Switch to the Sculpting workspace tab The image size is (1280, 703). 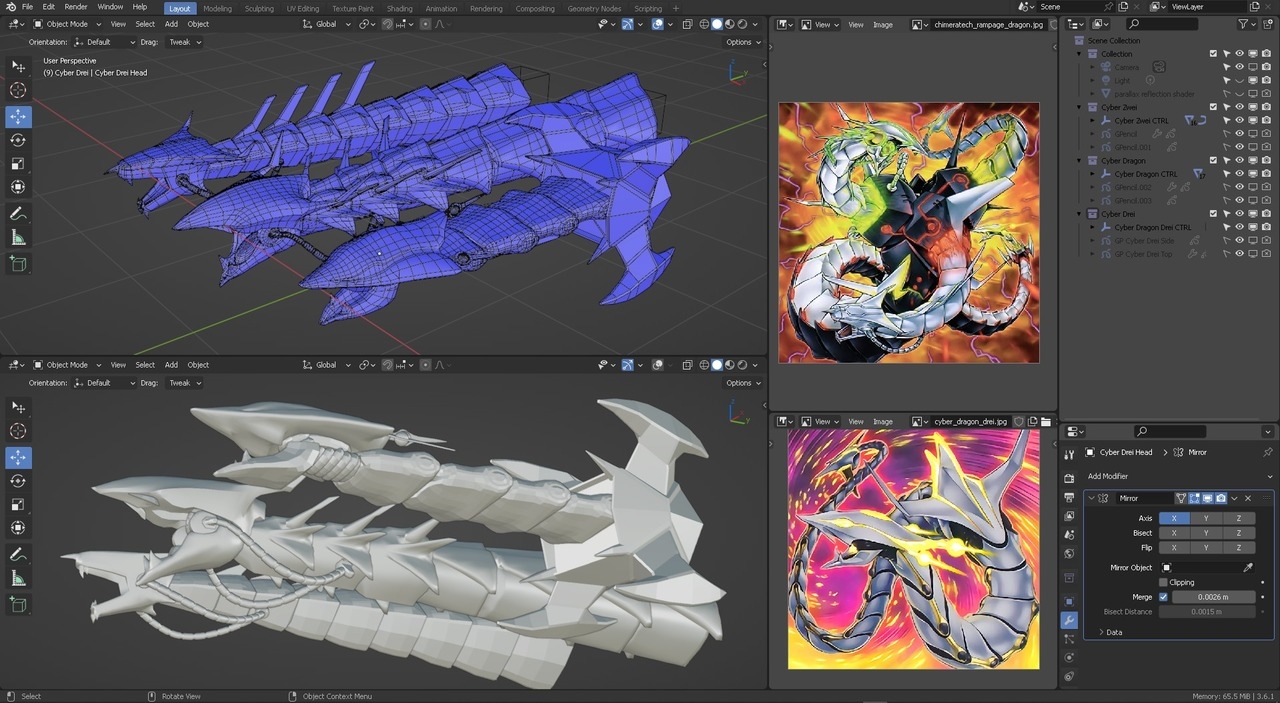pos(259,8)
